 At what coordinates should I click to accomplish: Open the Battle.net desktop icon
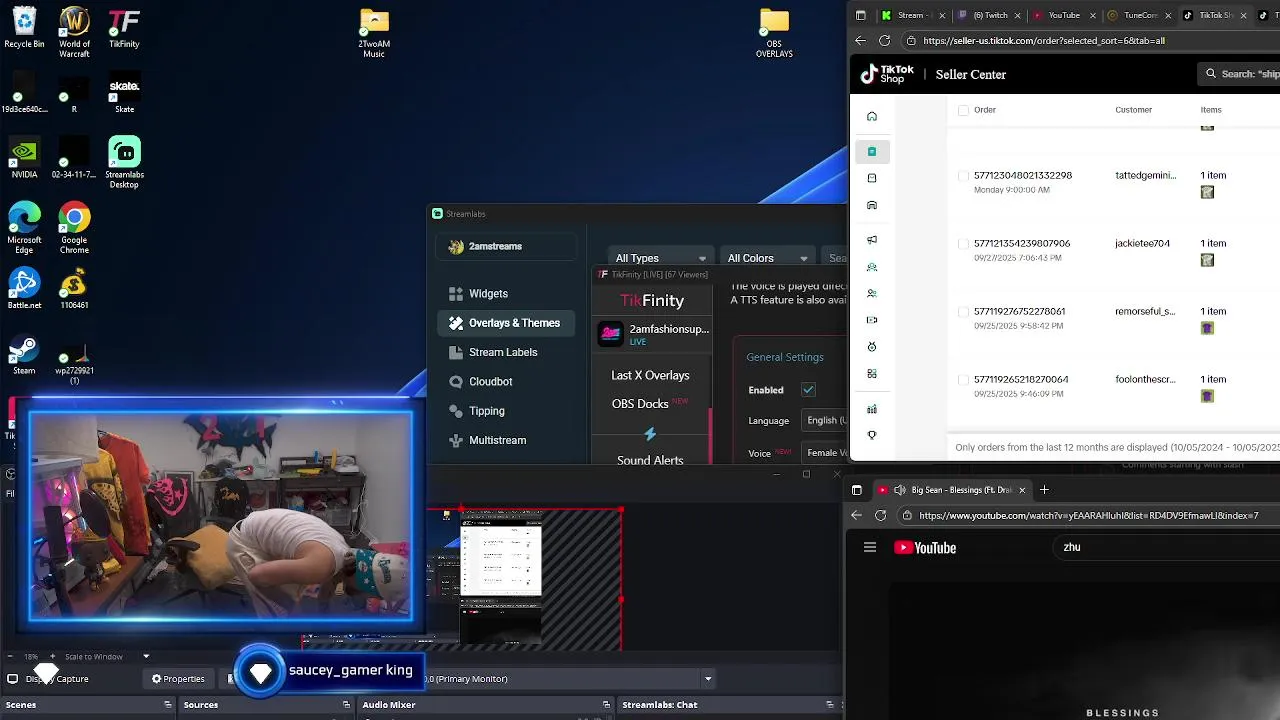click(x=24, y=288)
